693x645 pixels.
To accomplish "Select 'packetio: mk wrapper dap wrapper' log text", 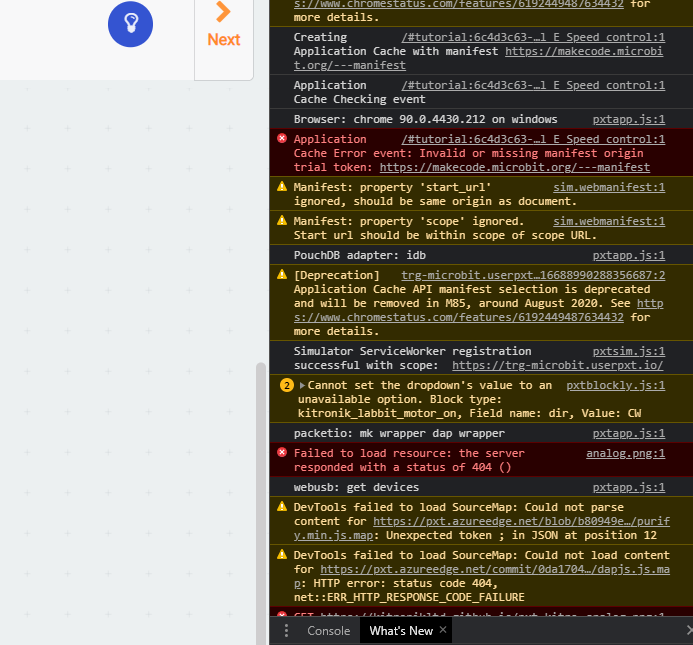I will (399, 433).
